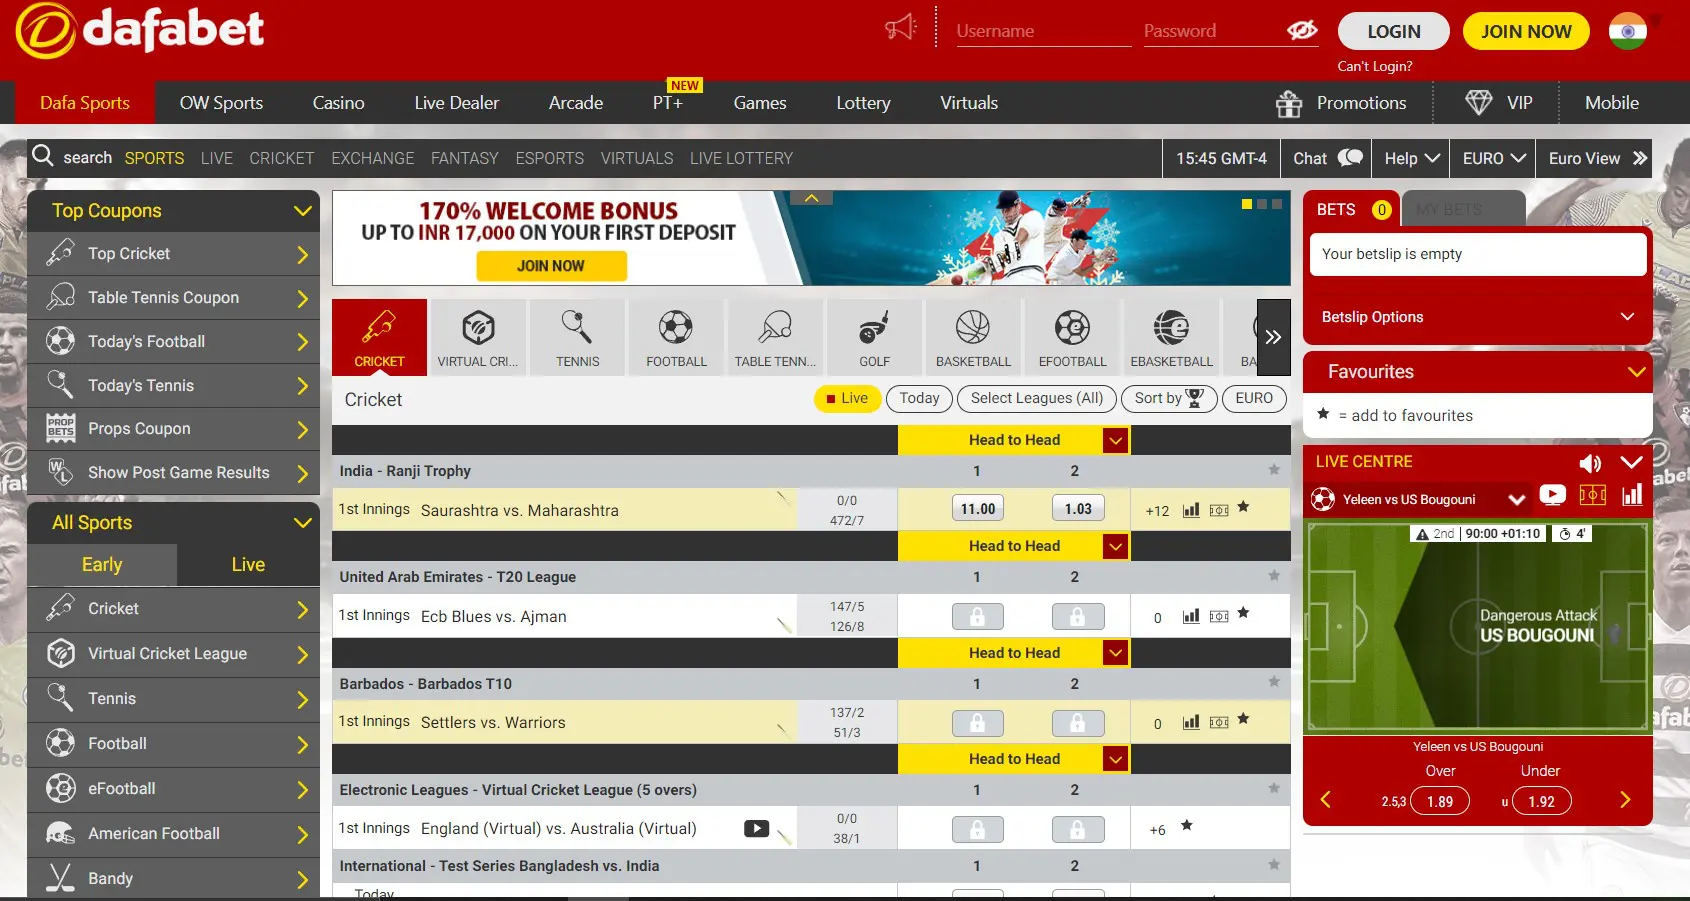Open Live Centre video stream icon
This screenshot has width=1690, height=901.
click(x=1552, y=495)
